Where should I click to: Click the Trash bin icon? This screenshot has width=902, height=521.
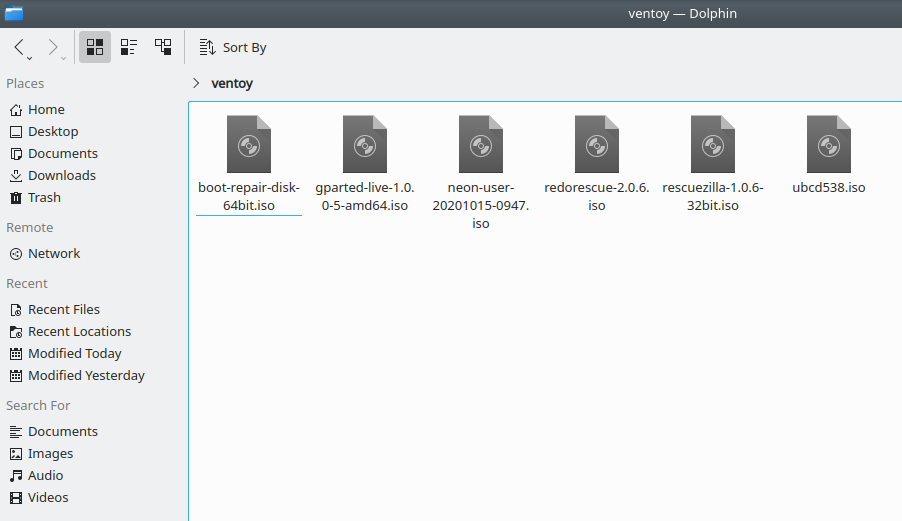[x=16, y=197]
